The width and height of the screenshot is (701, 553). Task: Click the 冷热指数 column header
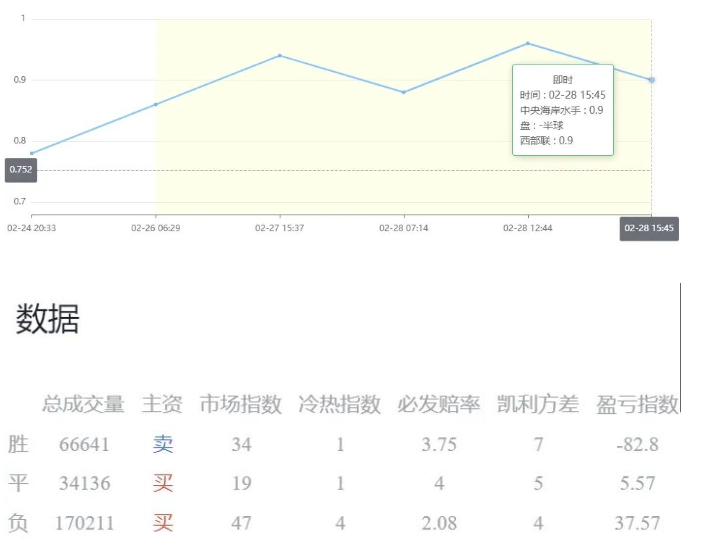340,404
